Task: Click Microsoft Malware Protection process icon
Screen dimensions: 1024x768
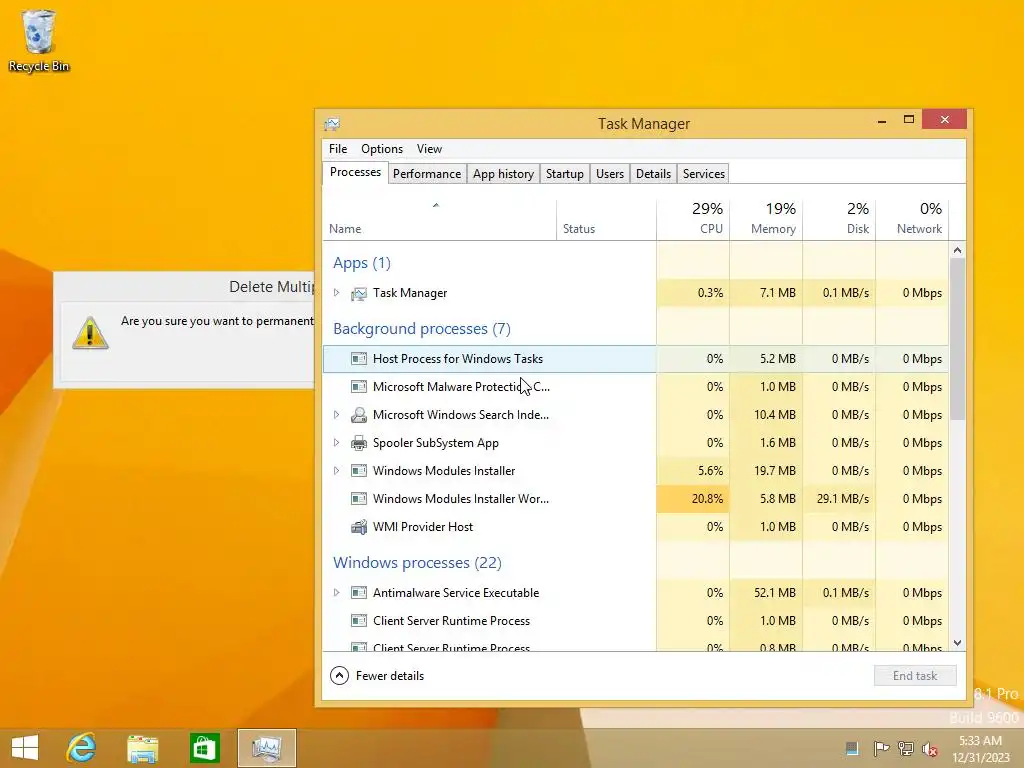Action: 359,387
